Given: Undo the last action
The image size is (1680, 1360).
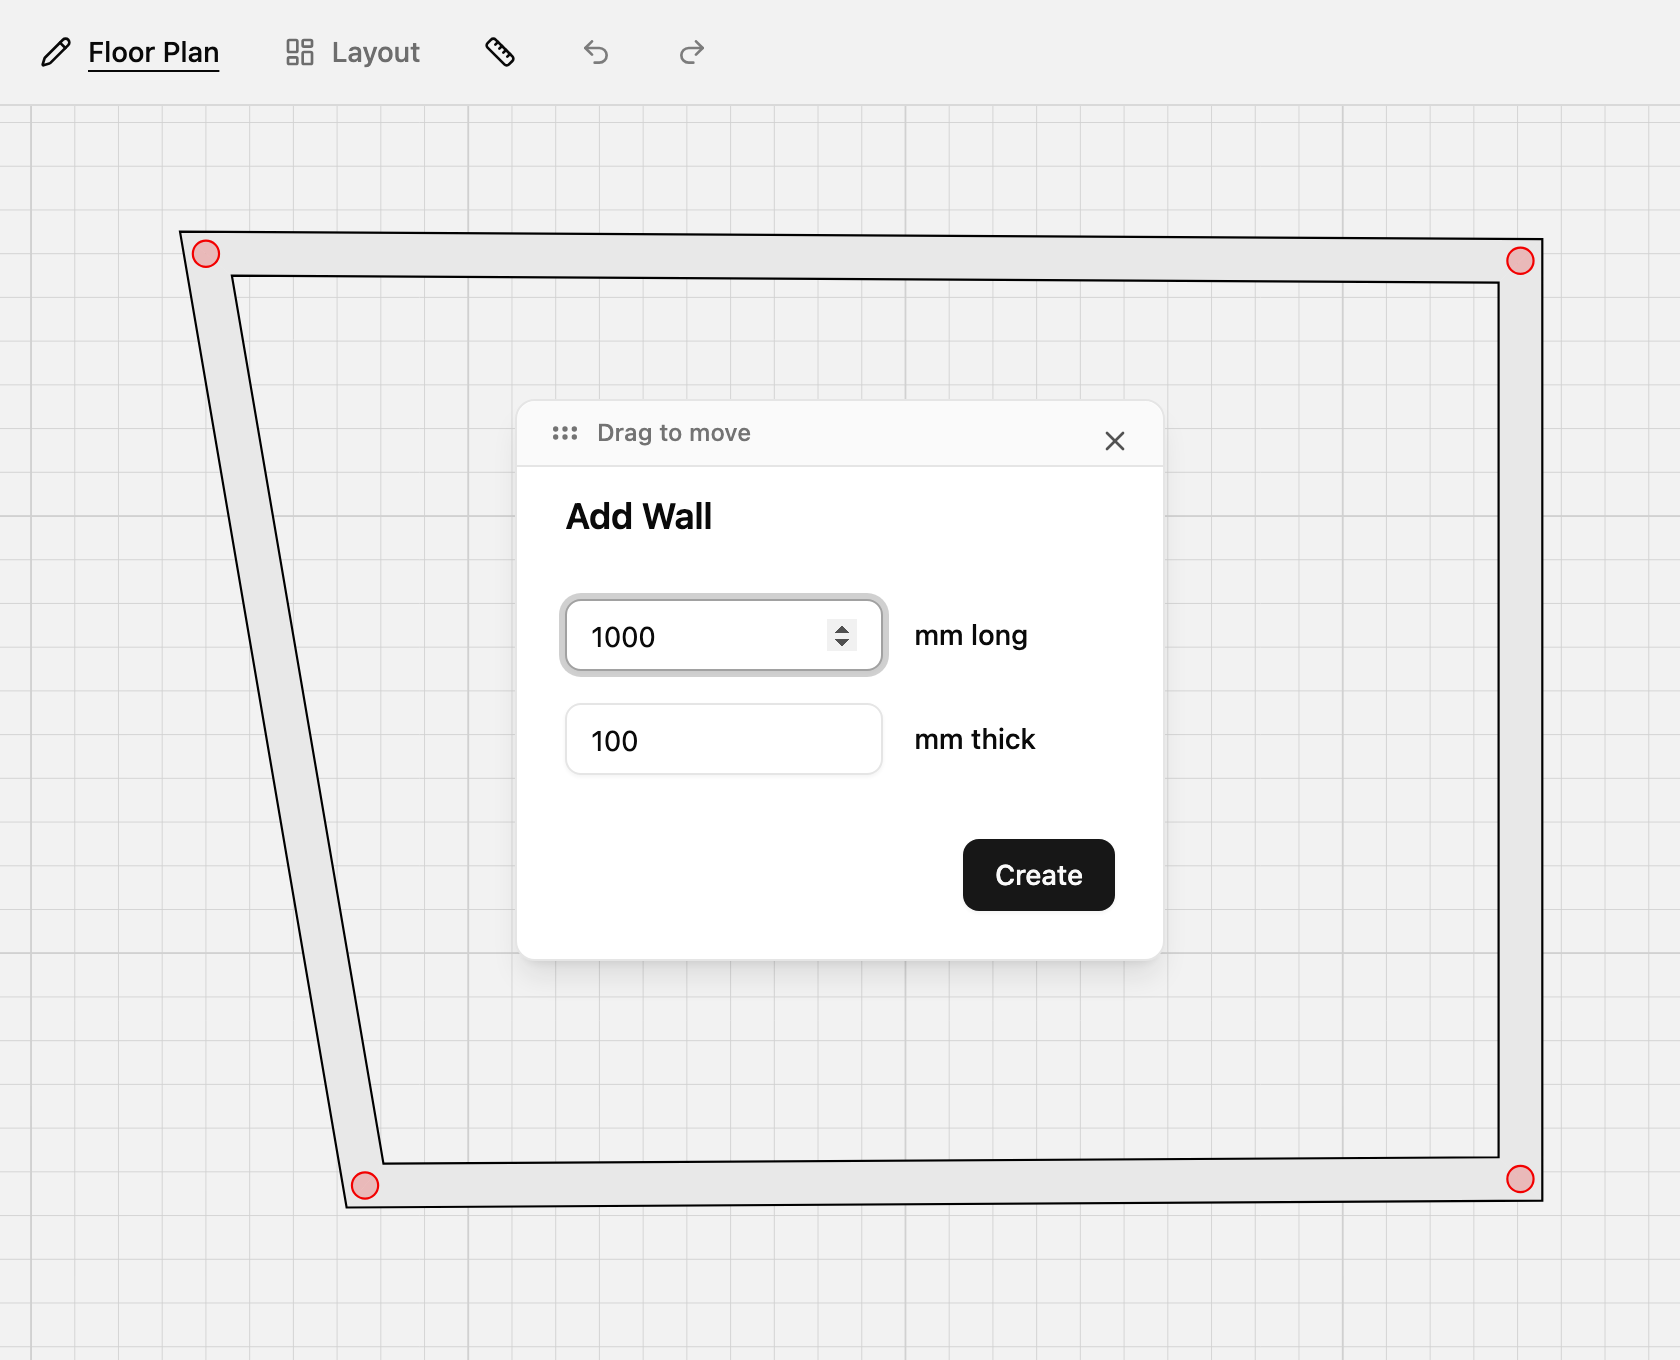Looking at the screenshot, I should 596,52.
